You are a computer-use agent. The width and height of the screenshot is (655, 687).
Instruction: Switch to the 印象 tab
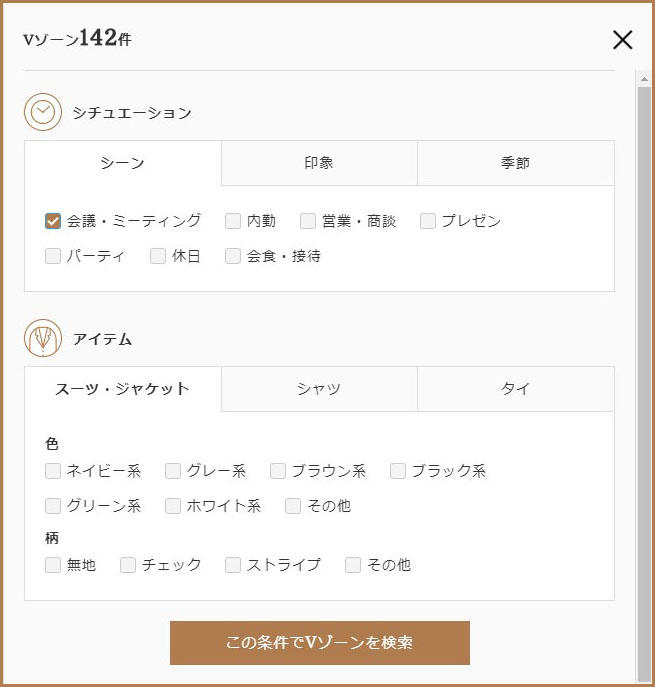pos(319,163)
